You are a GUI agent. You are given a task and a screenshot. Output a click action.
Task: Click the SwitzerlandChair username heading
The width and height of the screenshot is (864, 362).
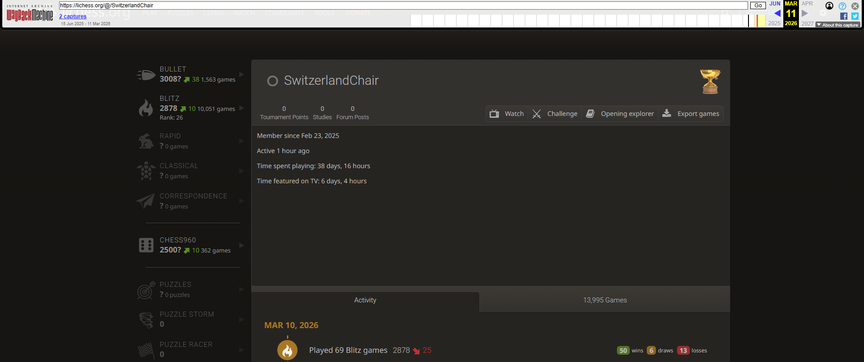pyautogui.click(x=331, y=80)
